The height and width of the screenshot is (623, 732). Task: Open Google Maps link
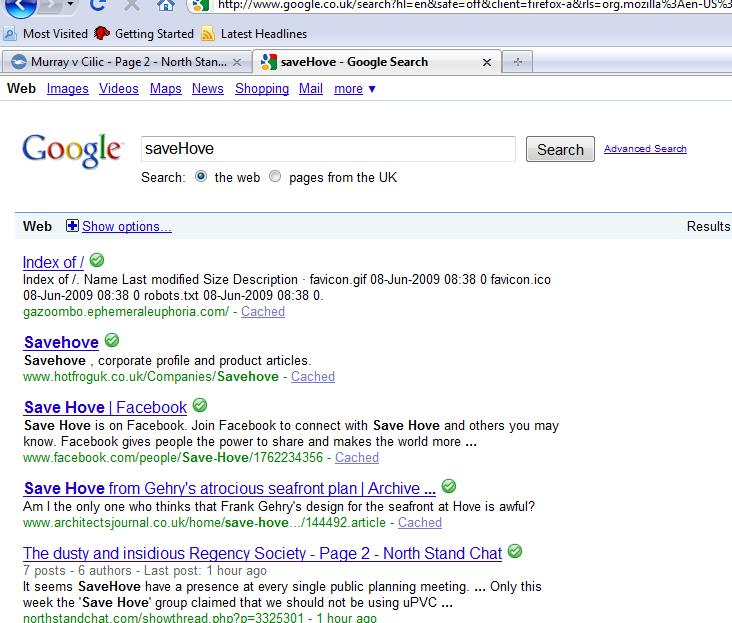(166, 88)
